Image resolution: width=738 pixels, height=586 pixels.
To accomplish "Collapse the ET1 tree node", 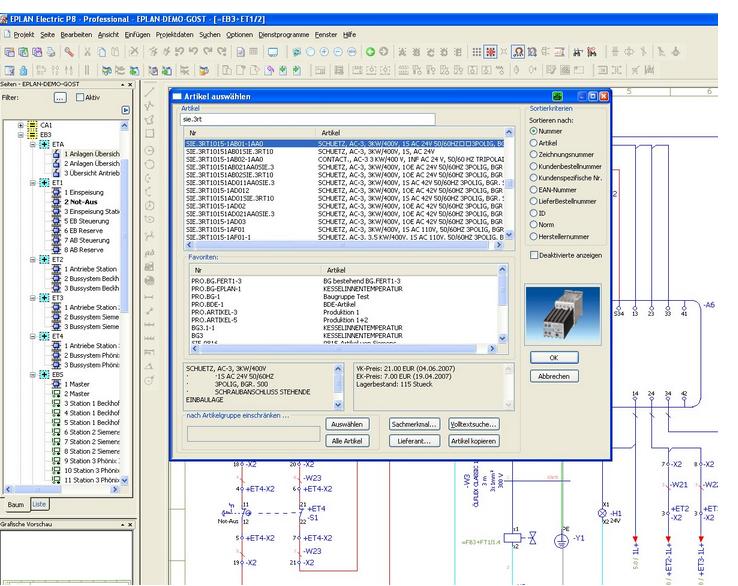I will 33,183.
